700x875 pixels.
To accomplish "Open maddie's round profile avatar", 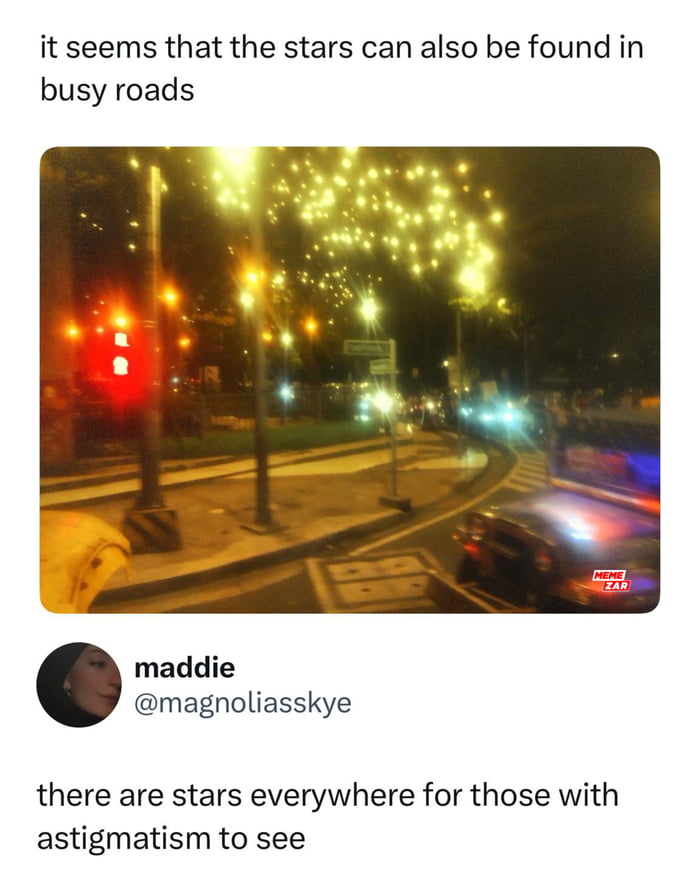I will (x=79, y=685).
